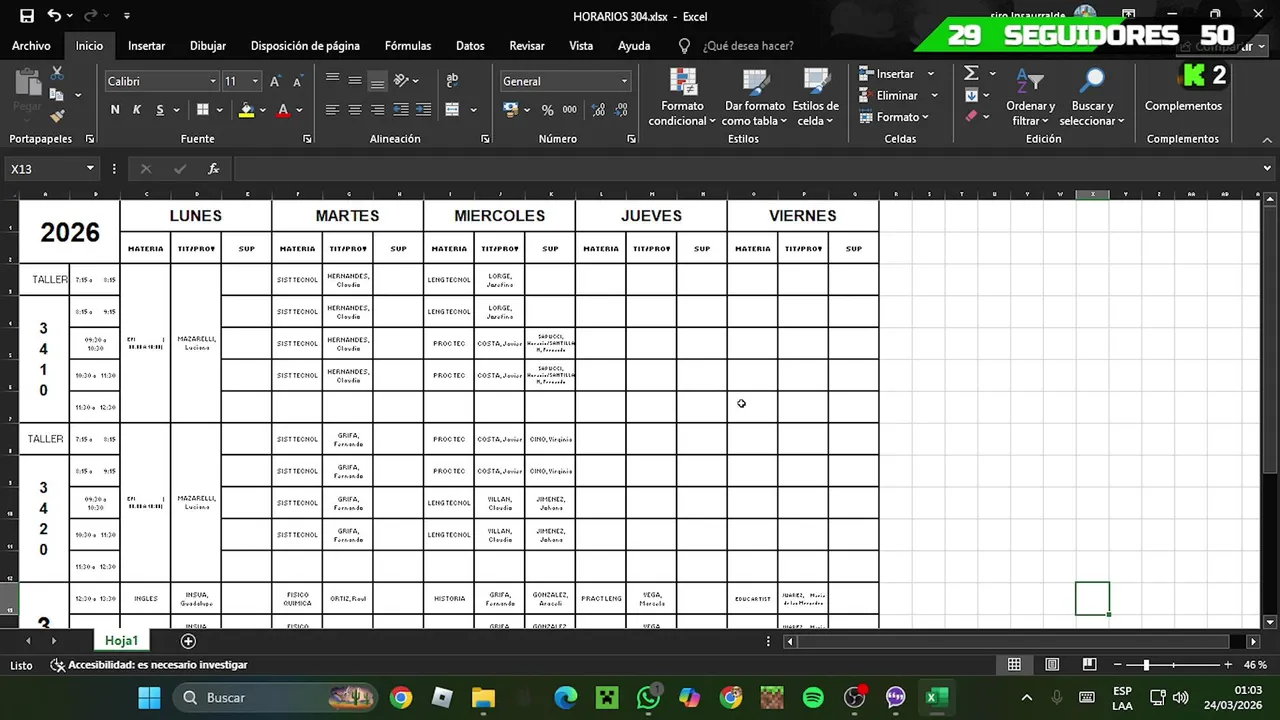Increase font size with the large A

click(275, 81)
